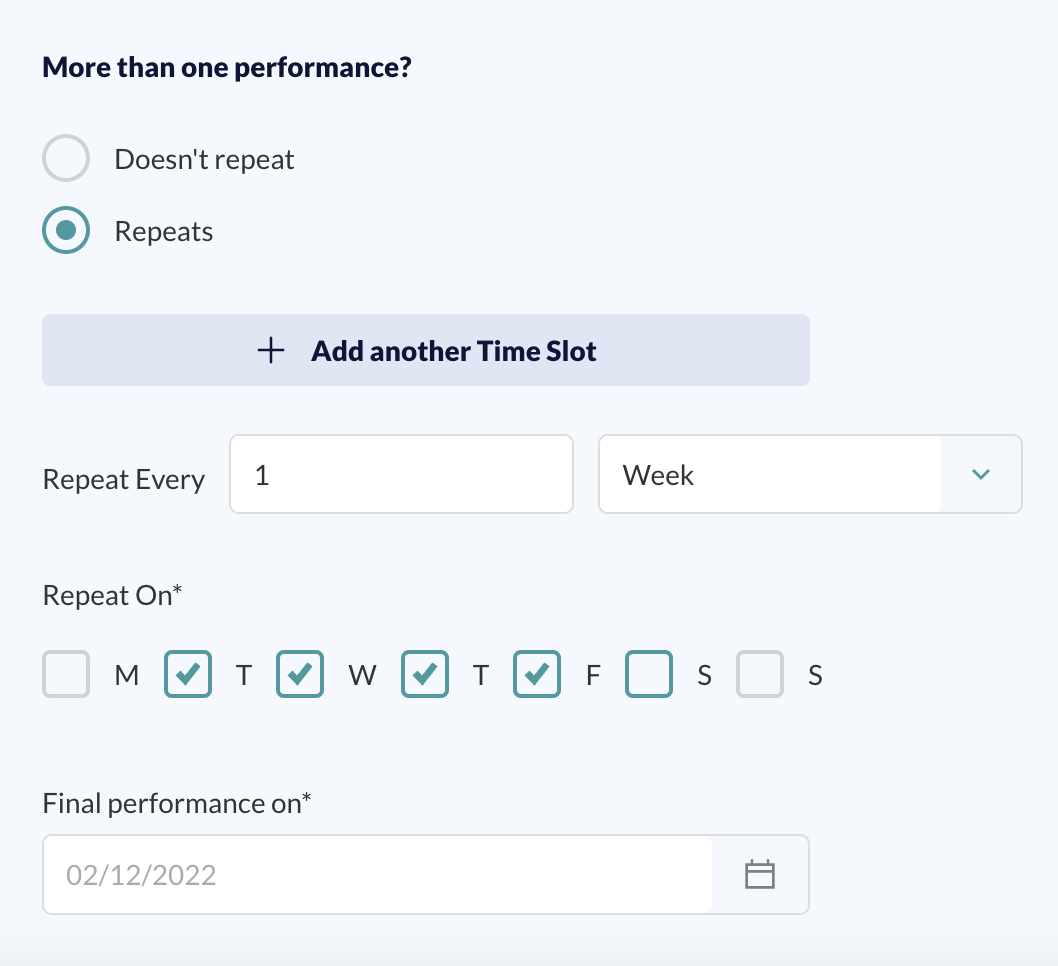
Task: Click the W day label text
Action: (362, 675)
